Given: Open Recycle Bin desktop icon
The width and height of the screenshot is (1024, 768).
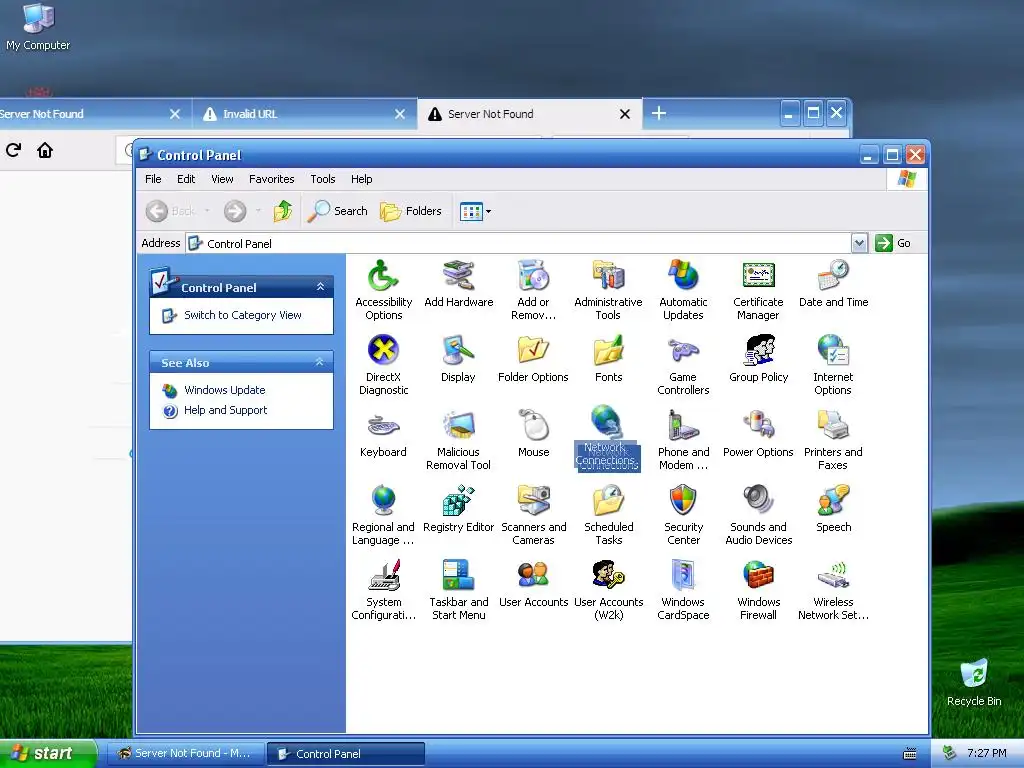Looking at the screenshot, I should point(974,682).
